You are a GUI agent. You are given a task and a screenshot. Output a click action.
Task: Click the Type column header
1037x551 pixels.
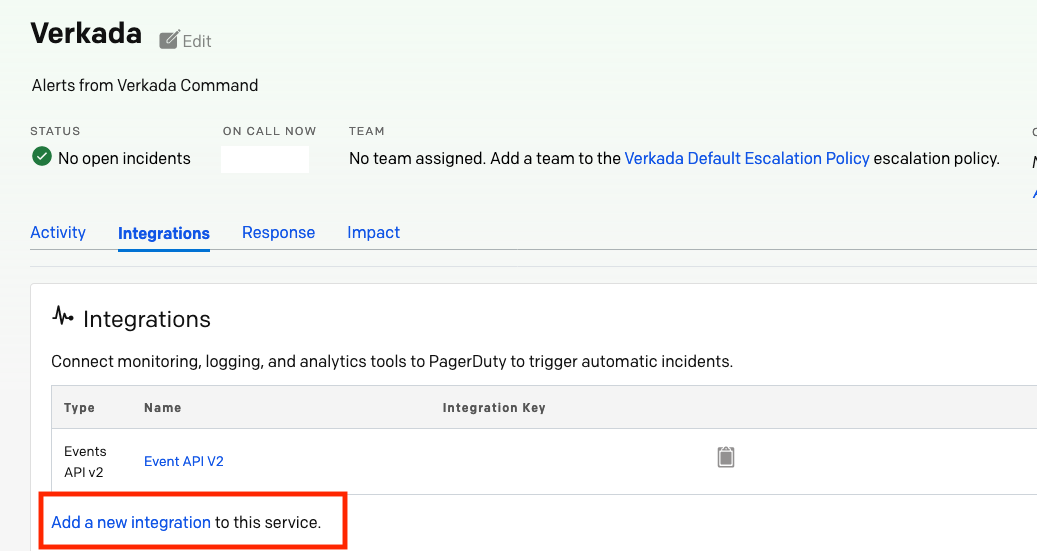click(x=79, y=407)
